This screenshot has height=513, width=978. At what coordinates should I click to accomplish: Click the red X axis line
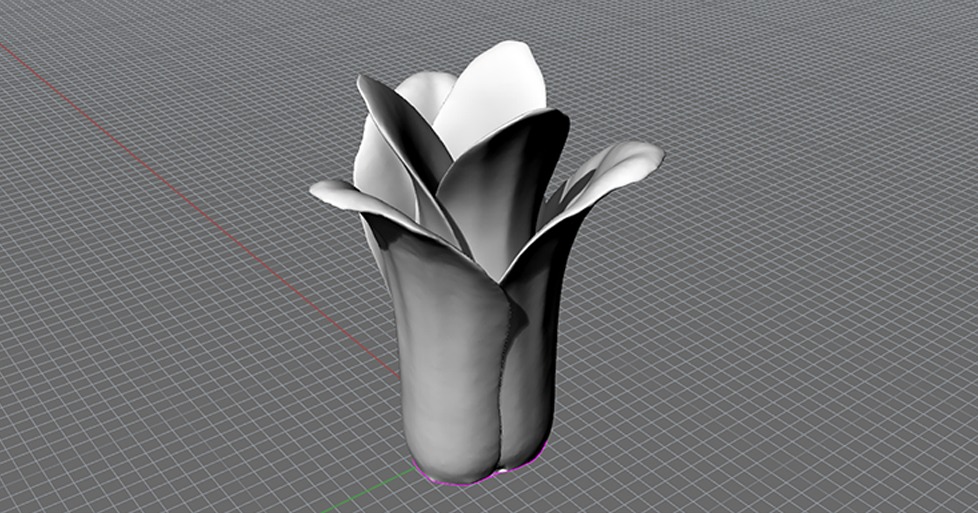pyautogui.click(x=200, y=200)
